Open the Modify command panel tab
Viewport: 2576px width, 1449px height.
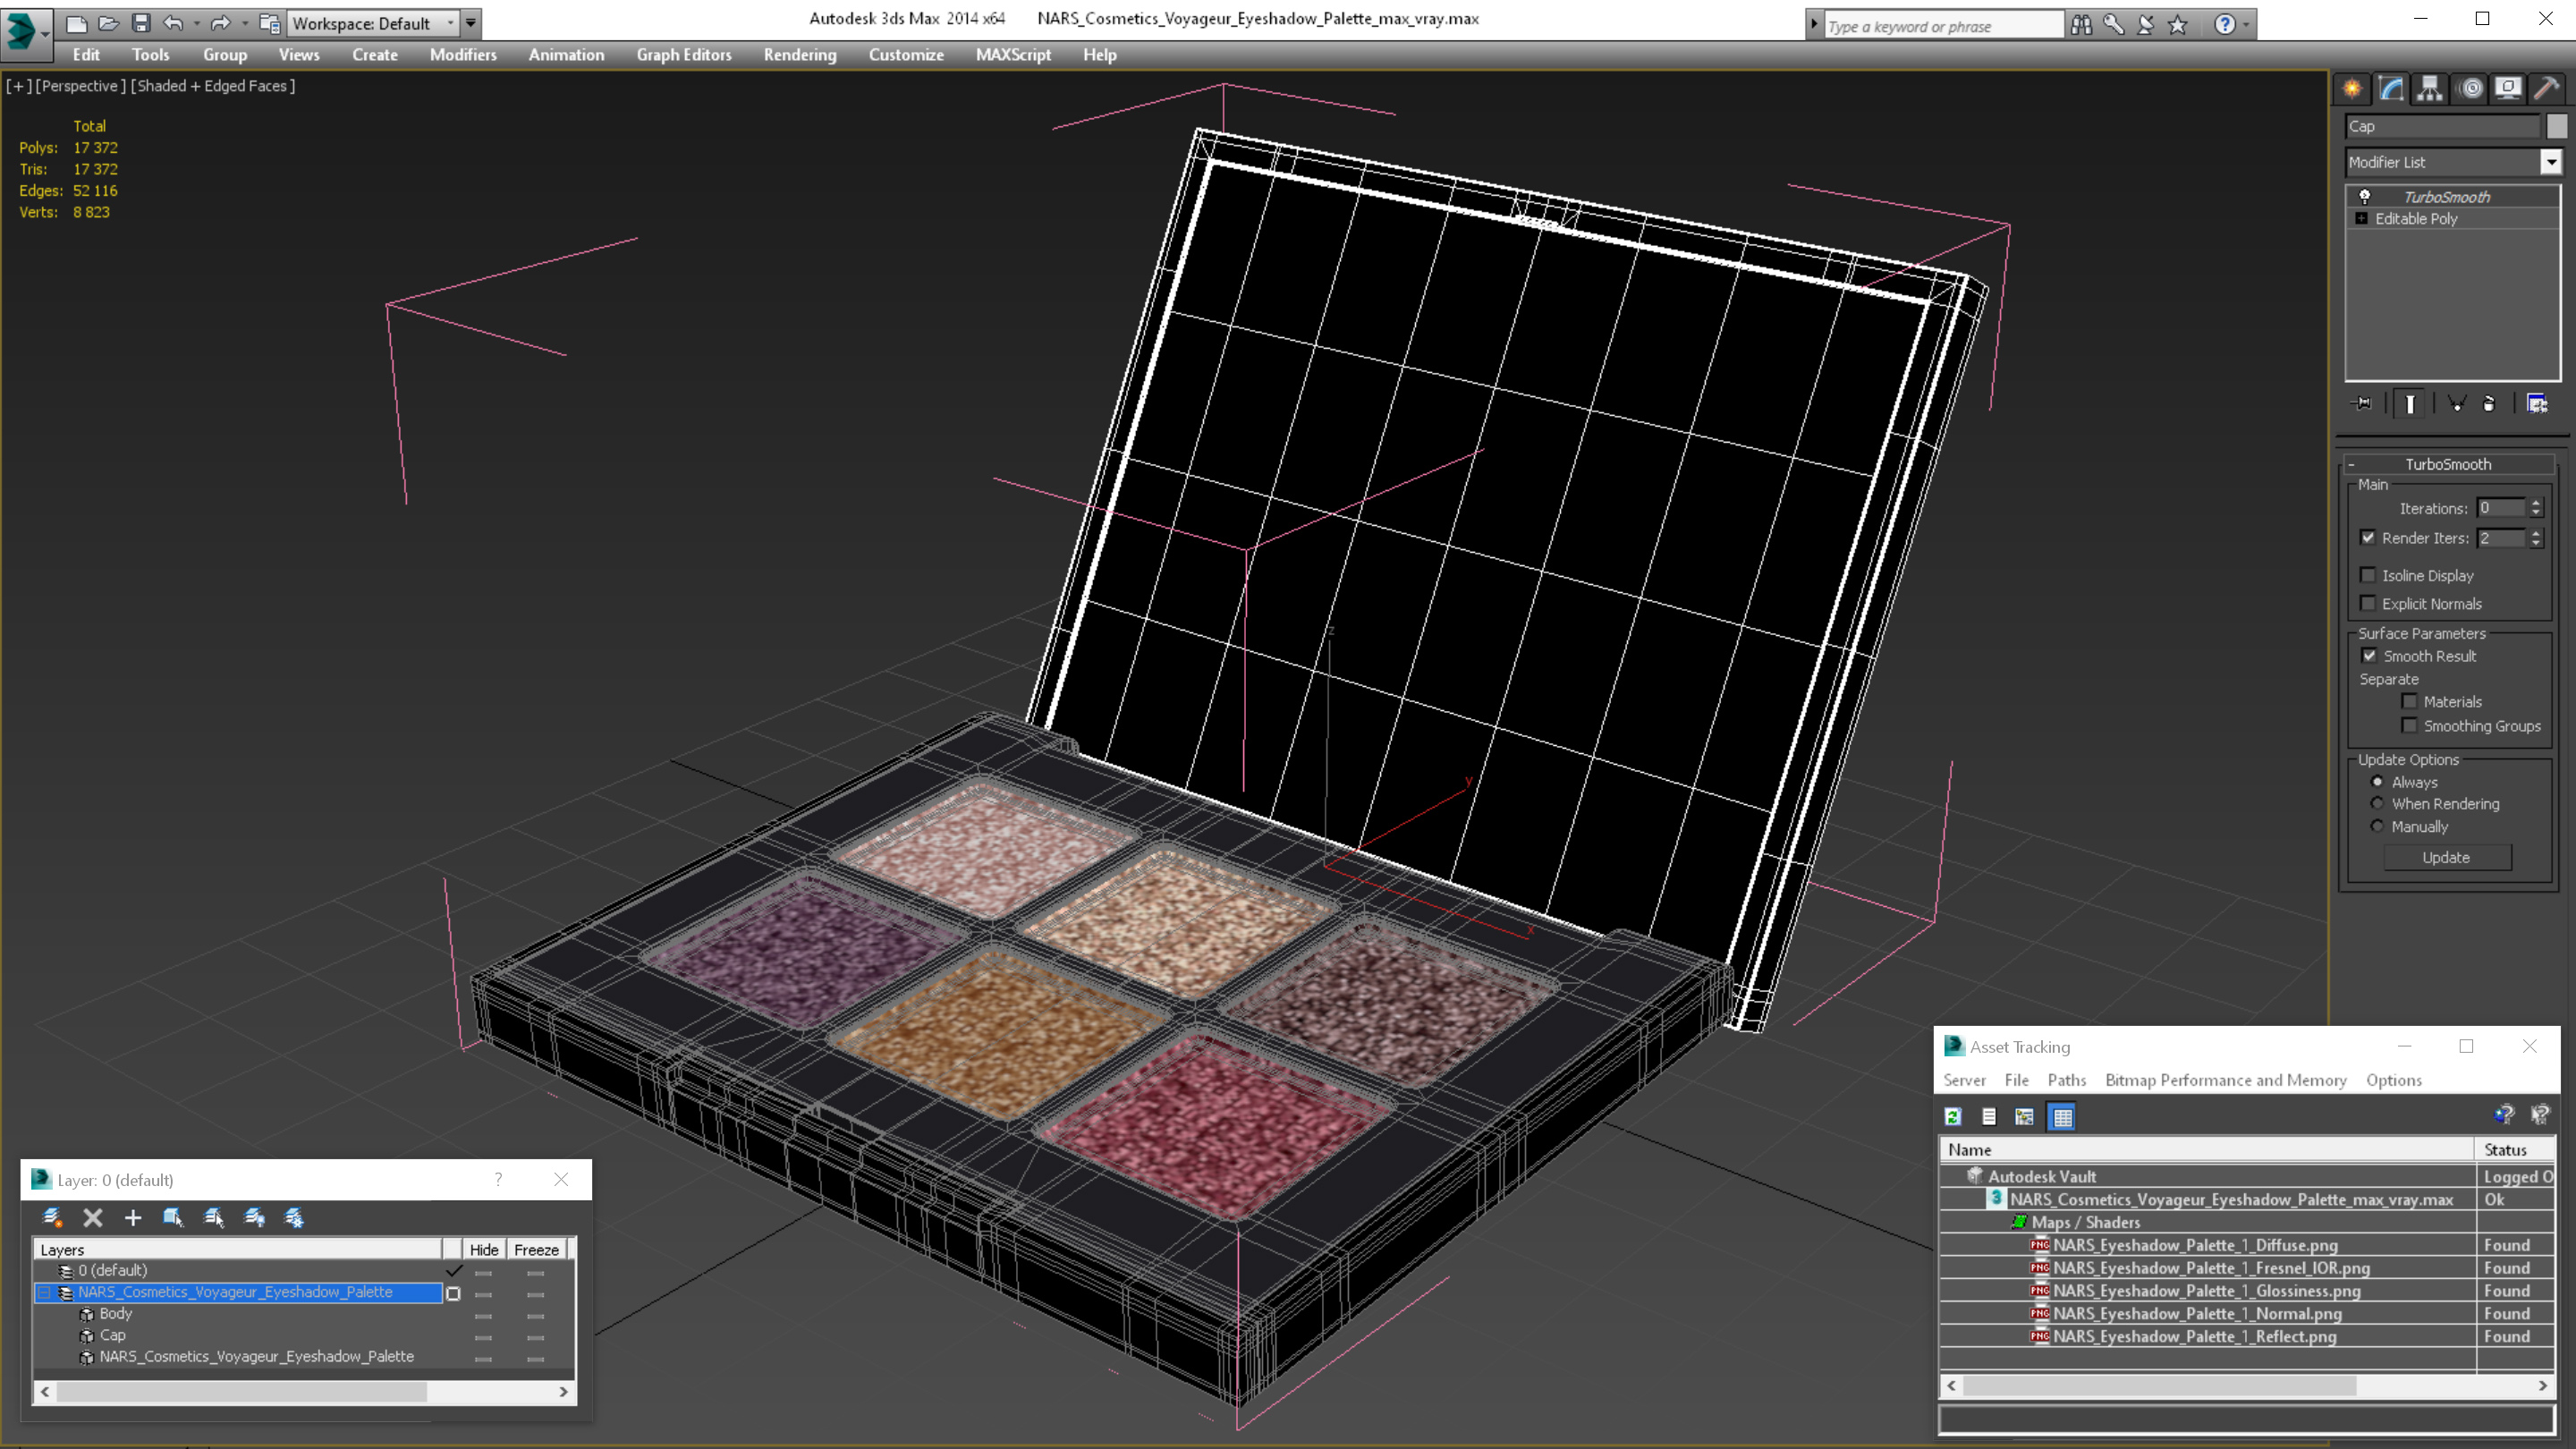point(2391,89)
